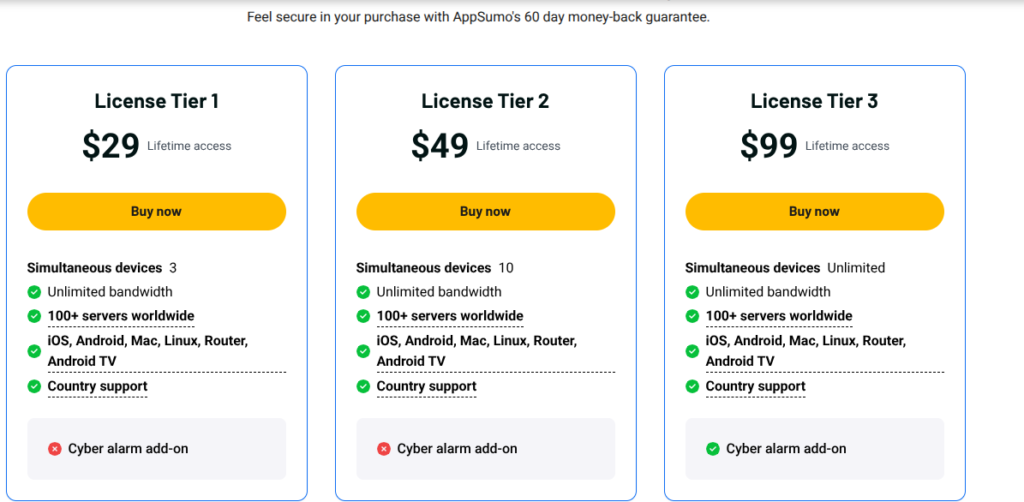
Task: Click Tier 2 'iOS, Android, Mac, Linux, Router' text
Action: 477,341
